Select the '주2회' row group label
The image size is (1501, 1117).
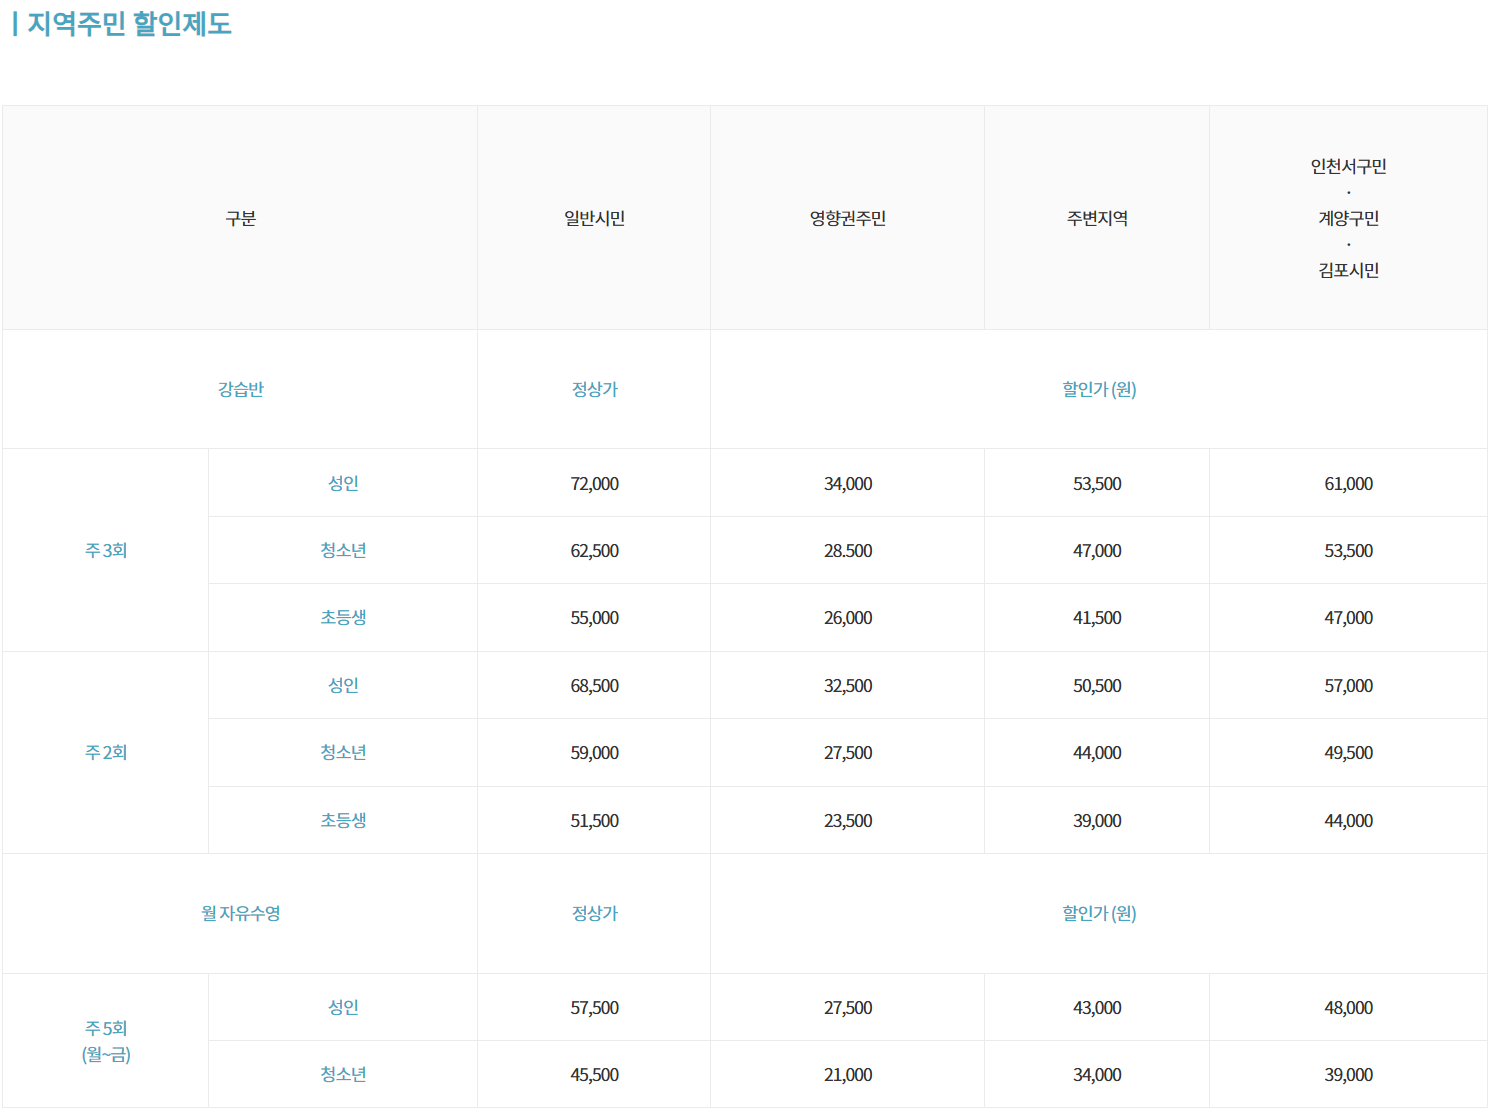[x=106, y=752]
